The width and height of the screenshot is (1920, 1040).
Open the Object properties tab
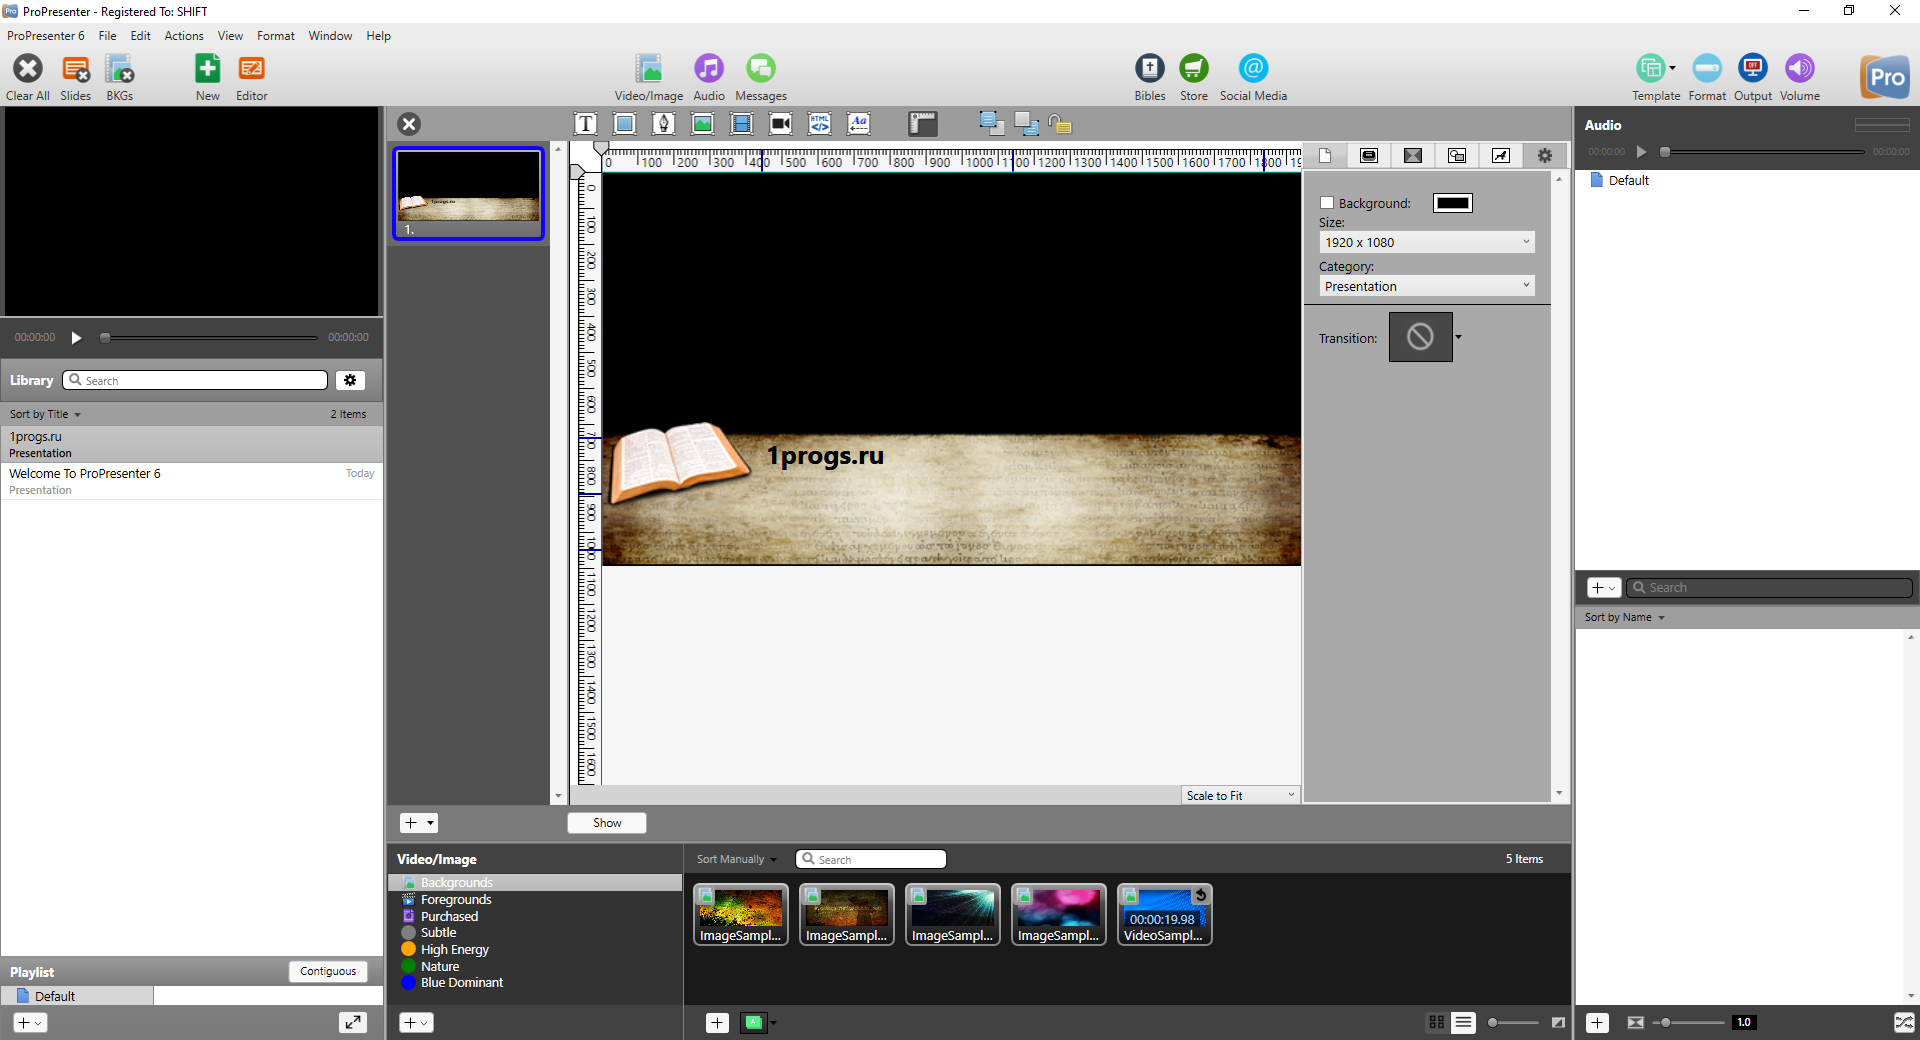pos(1457,155)
